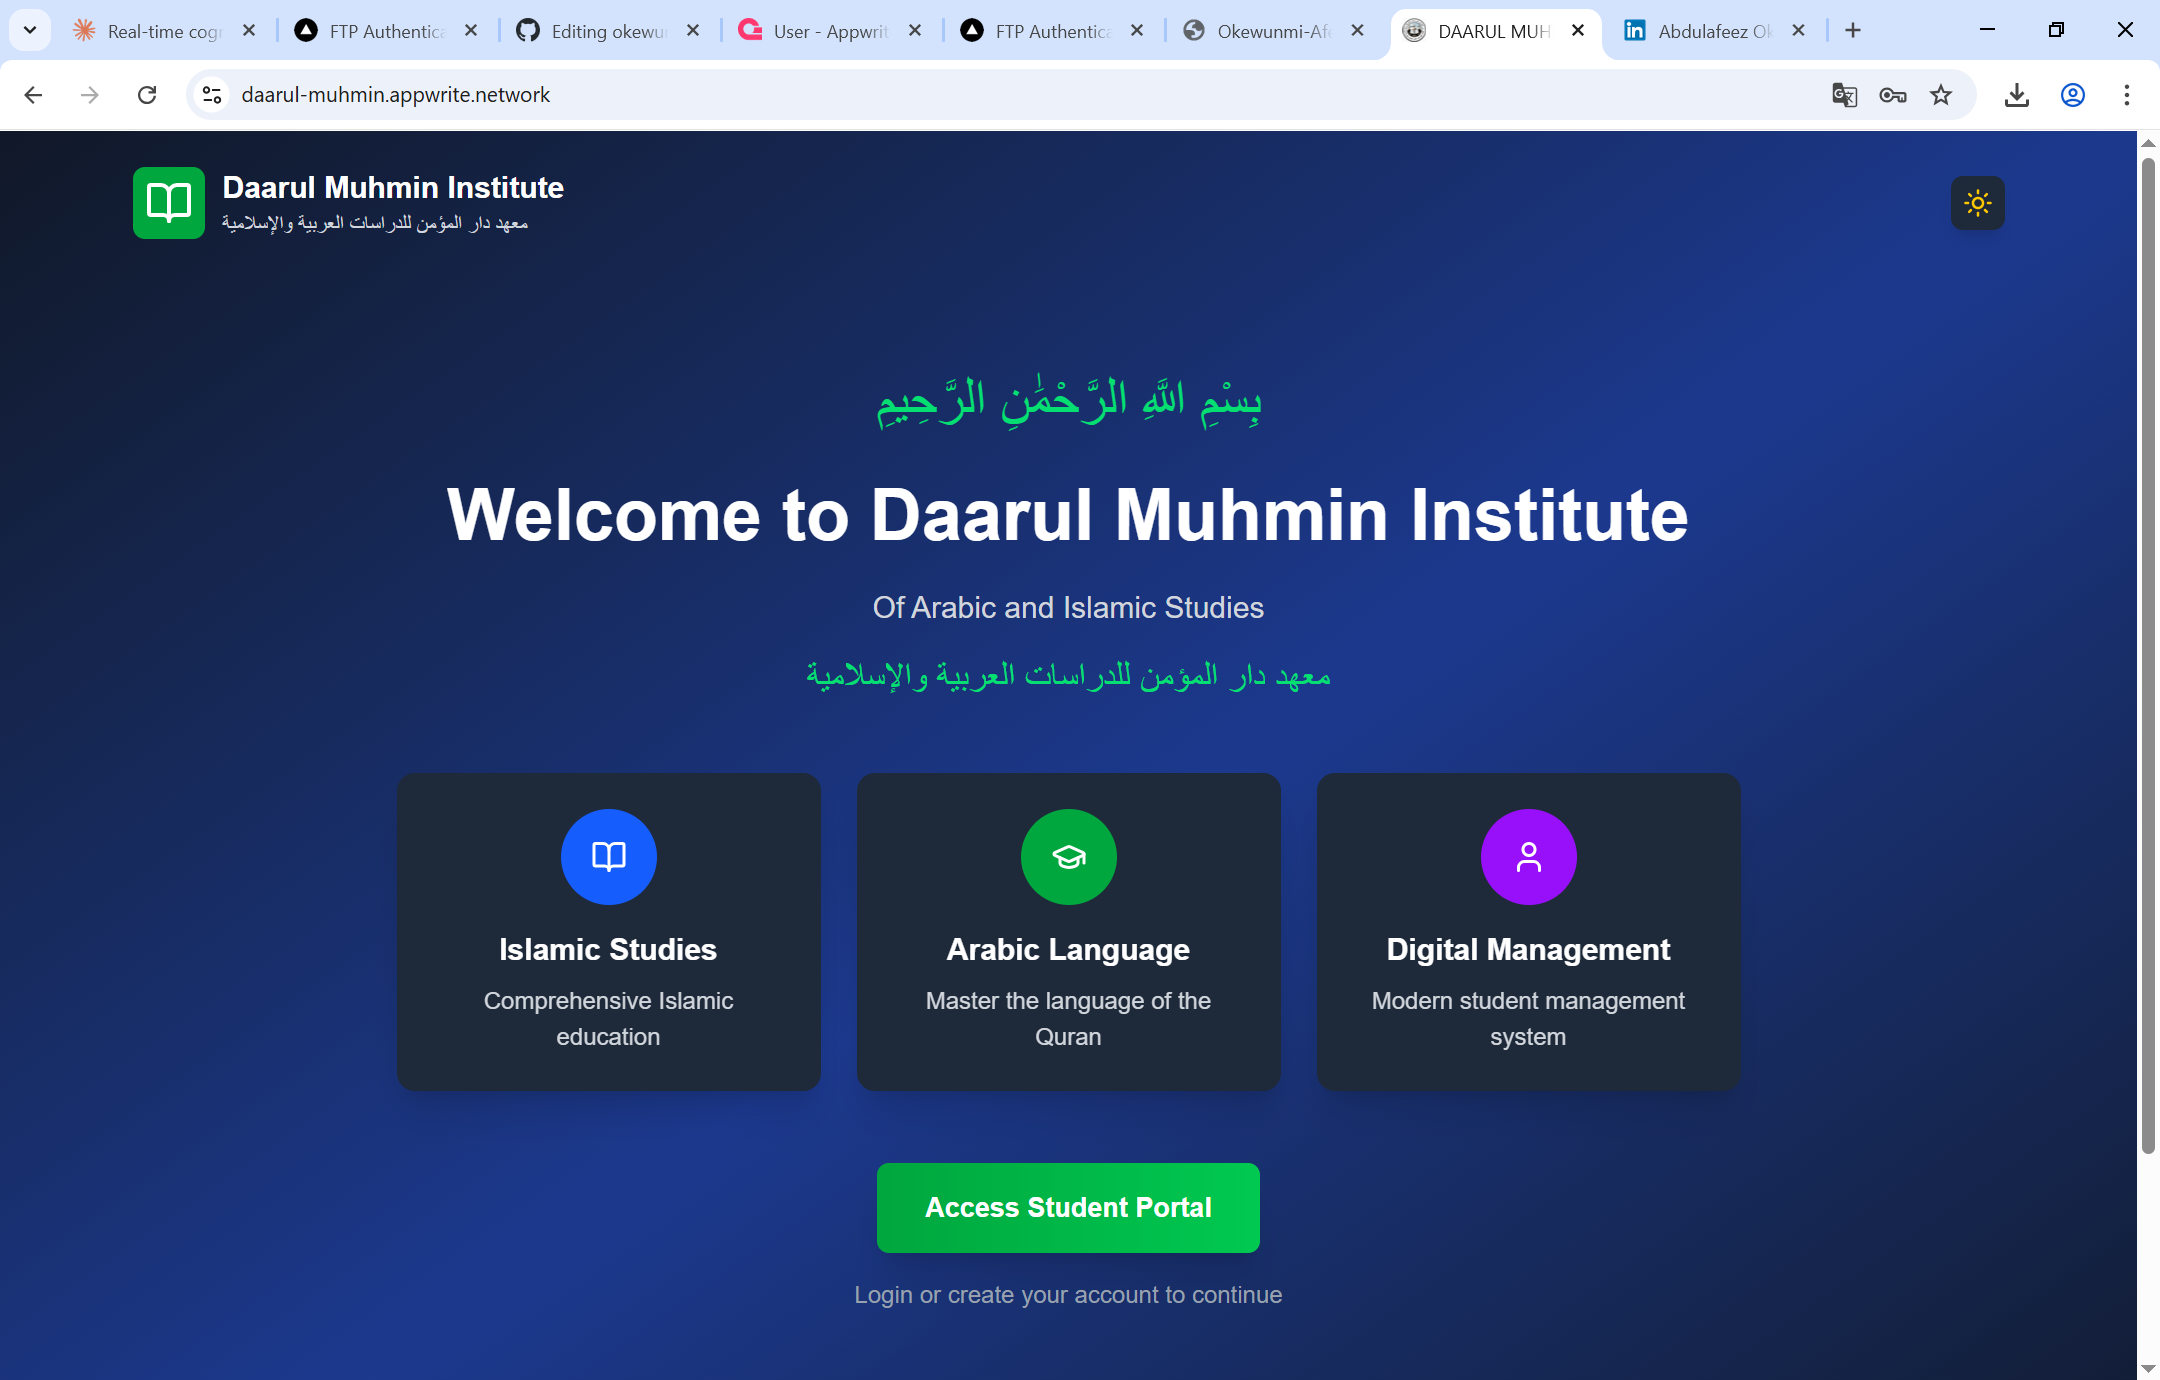This screenshot has width=2160, height=1380.
Task: Click the Access Student Portal button
Action: [1068, 1207]
